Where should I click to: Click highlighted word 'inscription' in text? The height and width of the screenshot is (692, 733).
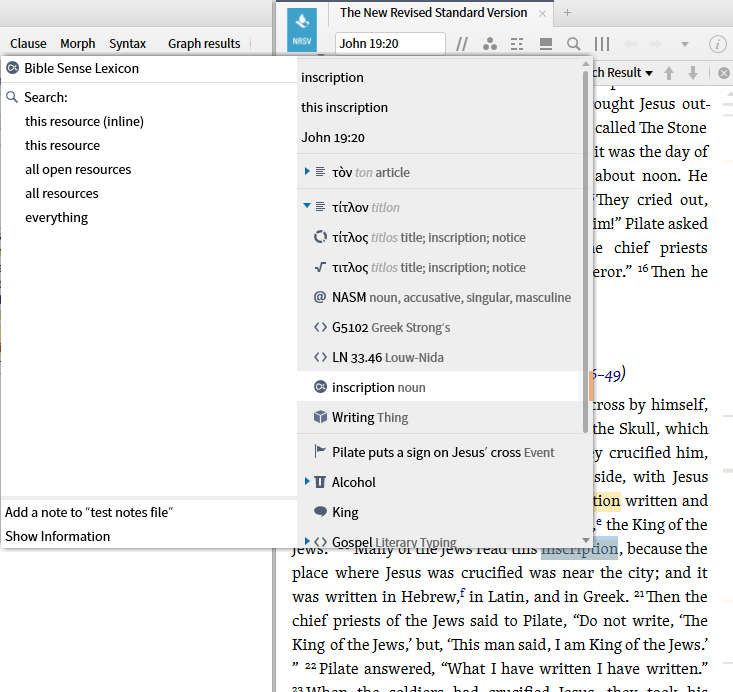pos(579,548)
